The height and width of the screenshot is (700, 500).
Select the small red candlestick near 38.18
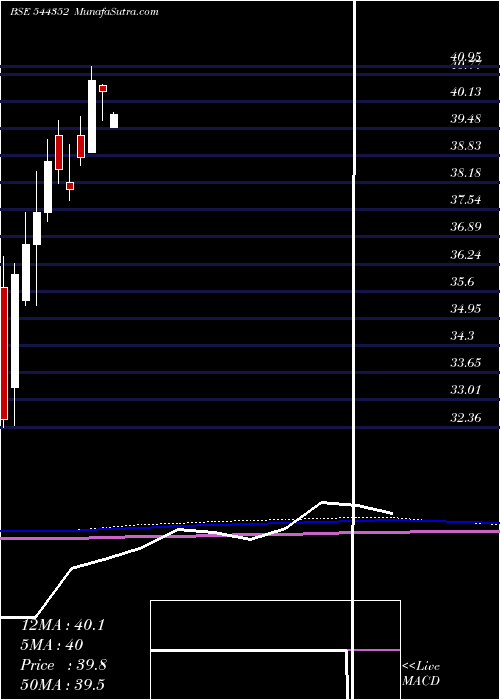tap(70, 186)
